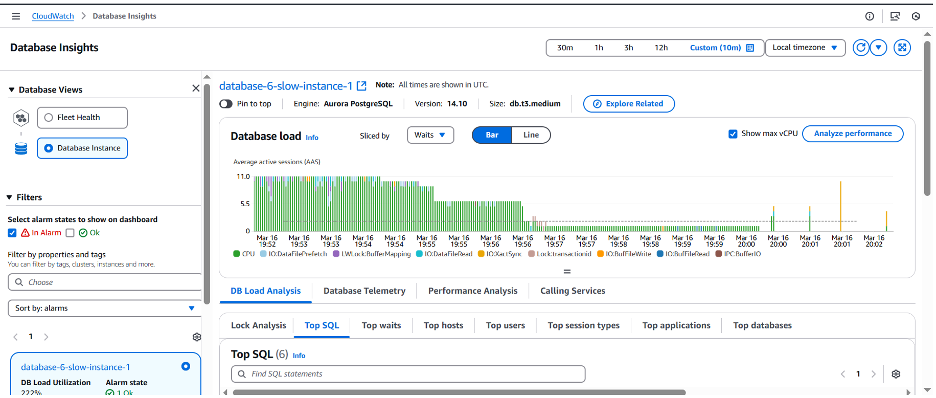Uncheck the Show max vCPU checkbox
This screenshot has width=936, height=398.
coord(733,134)
